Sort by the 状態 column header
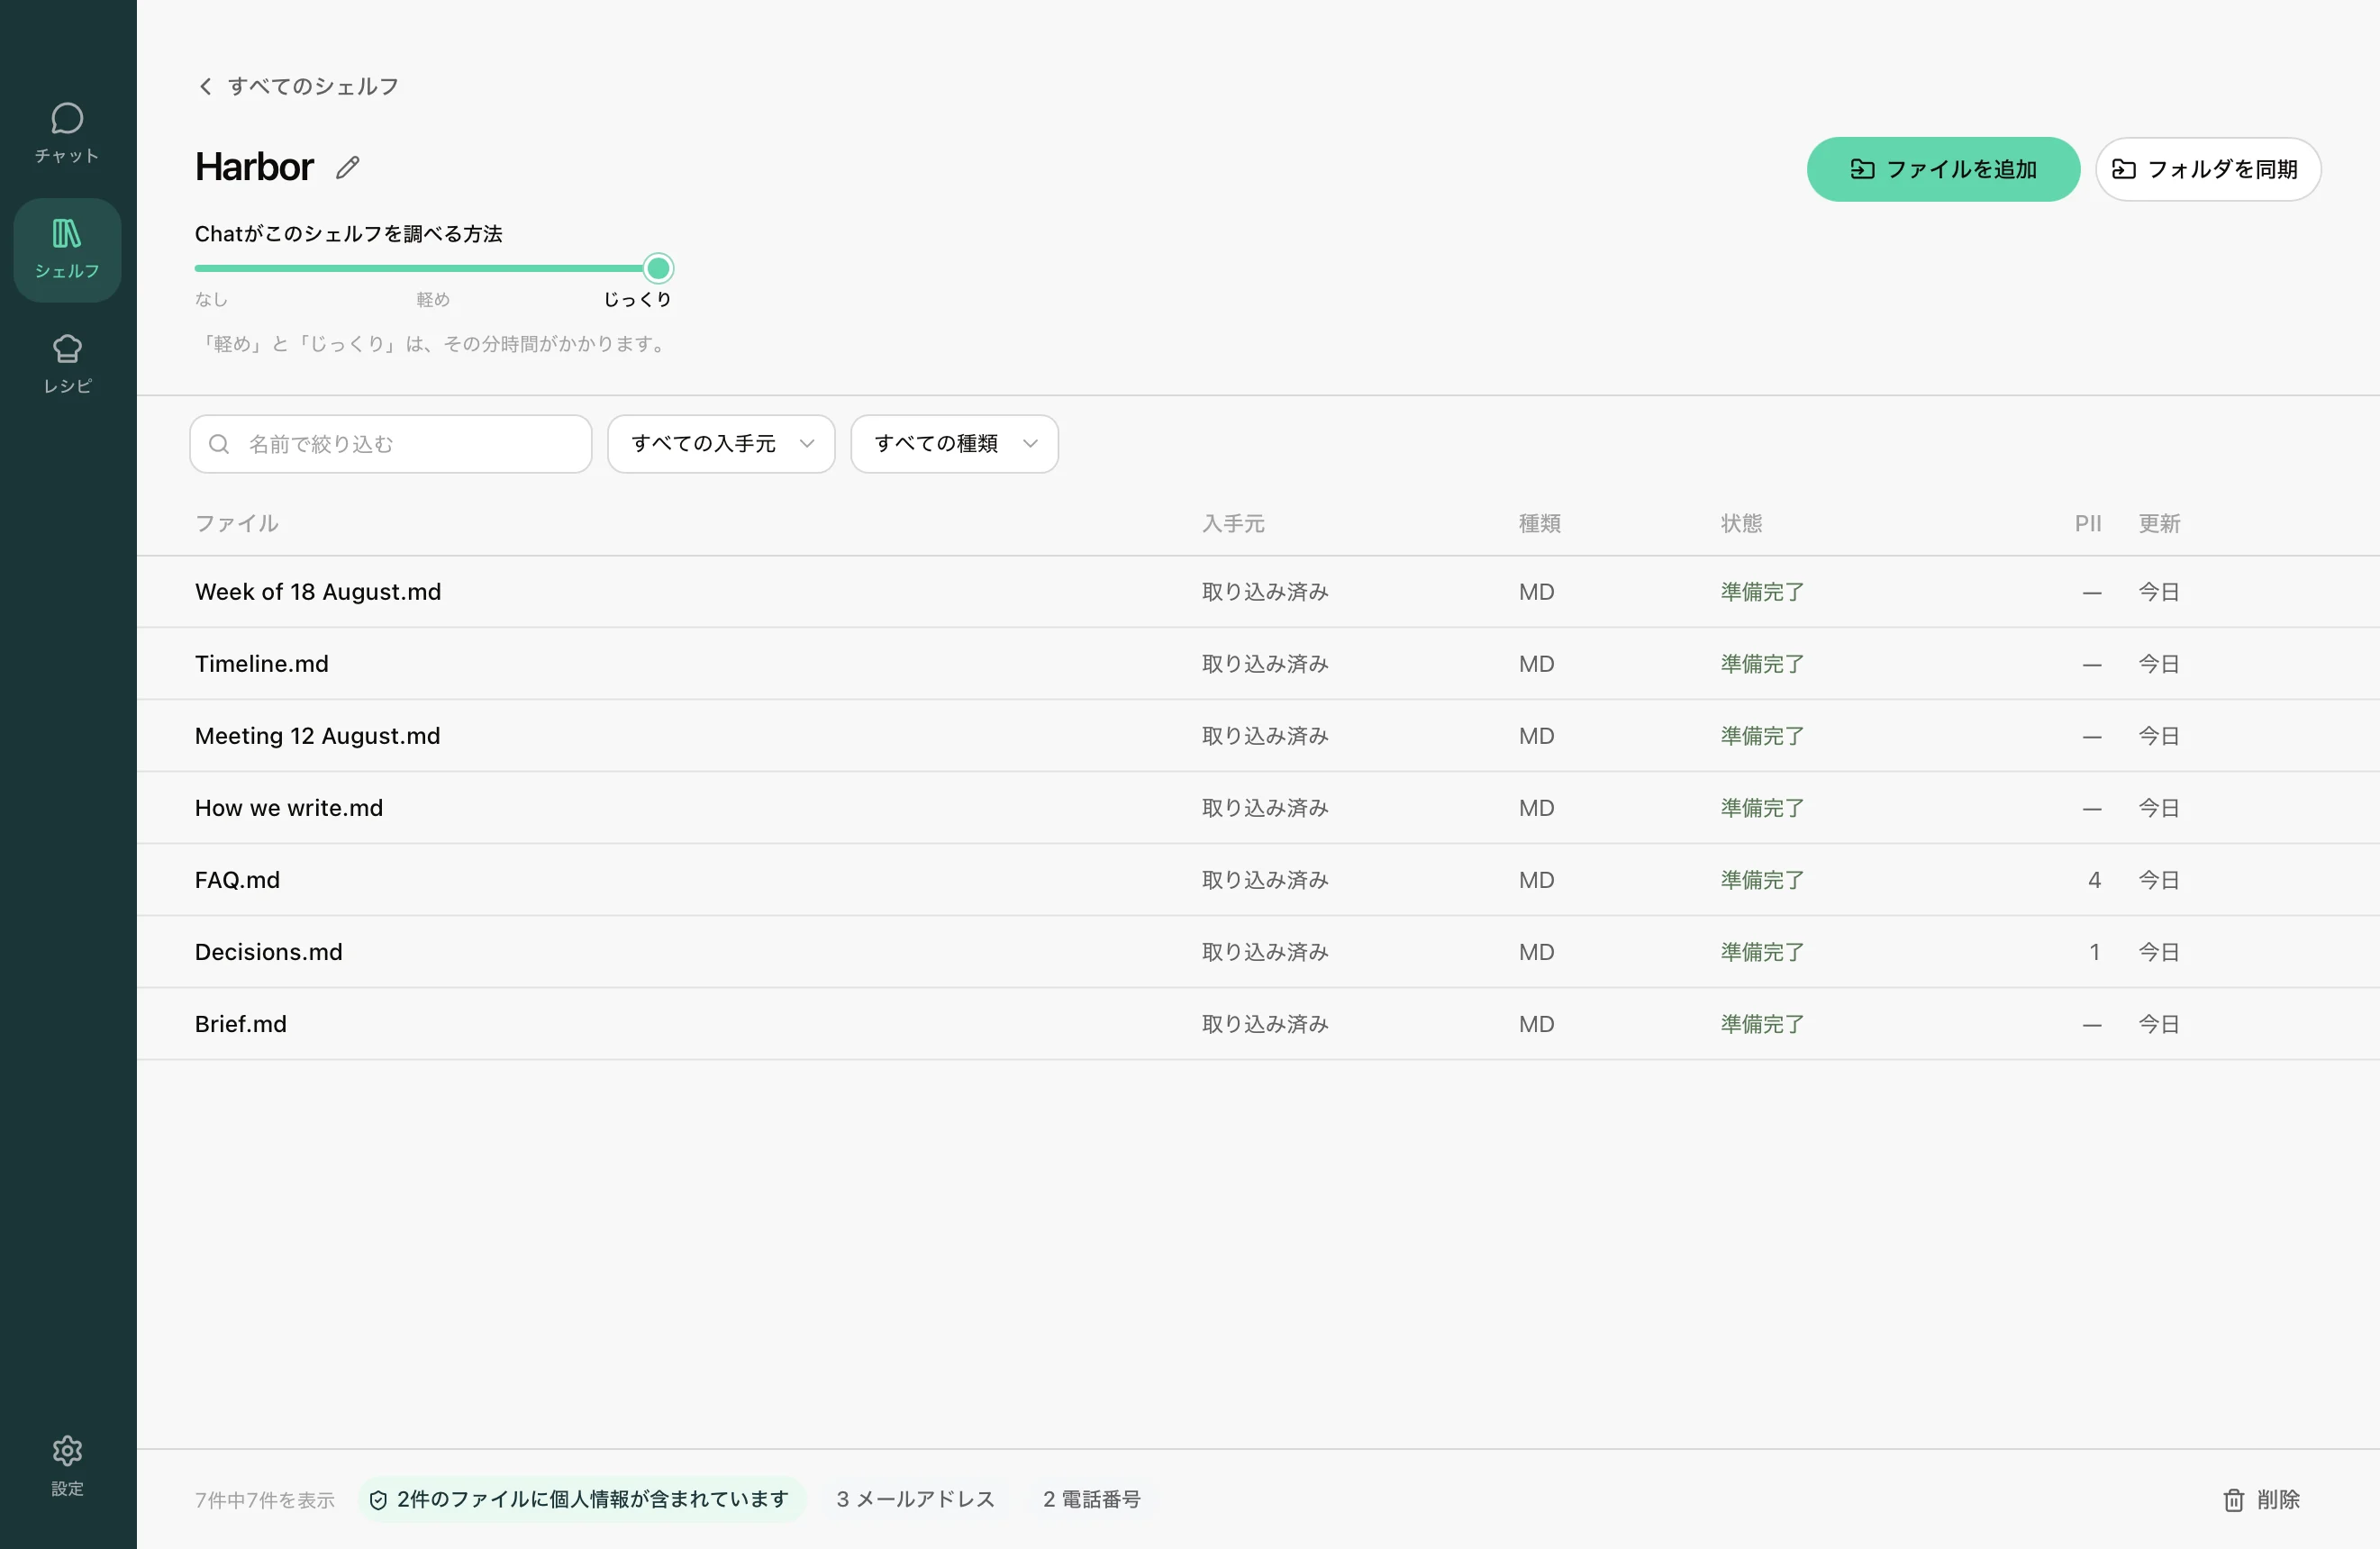This screenshot has width=2380, height=1549. click(x=1741, y=523)
